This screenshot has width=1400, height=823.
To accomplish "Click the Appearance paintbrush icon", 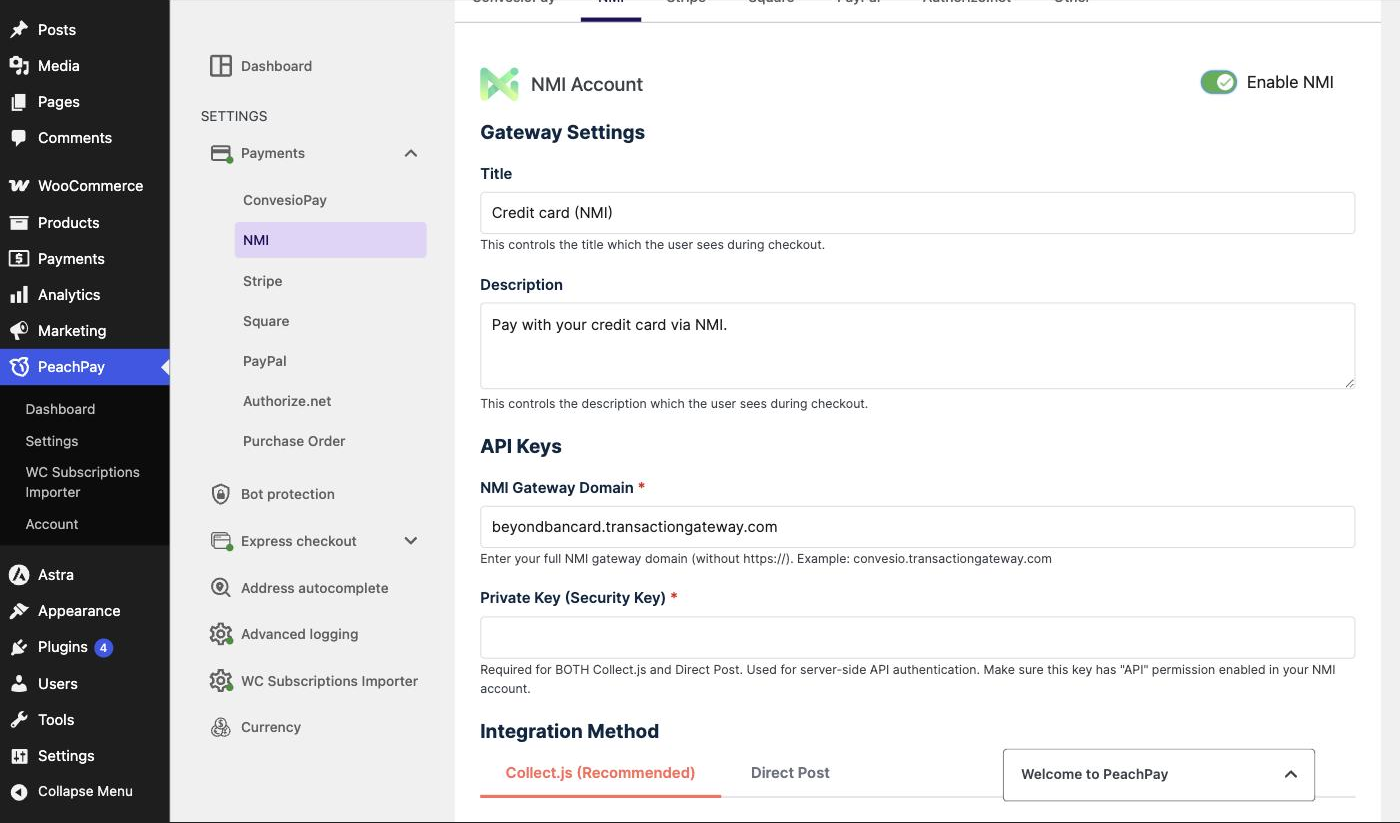I will click(x=19, y=611).
